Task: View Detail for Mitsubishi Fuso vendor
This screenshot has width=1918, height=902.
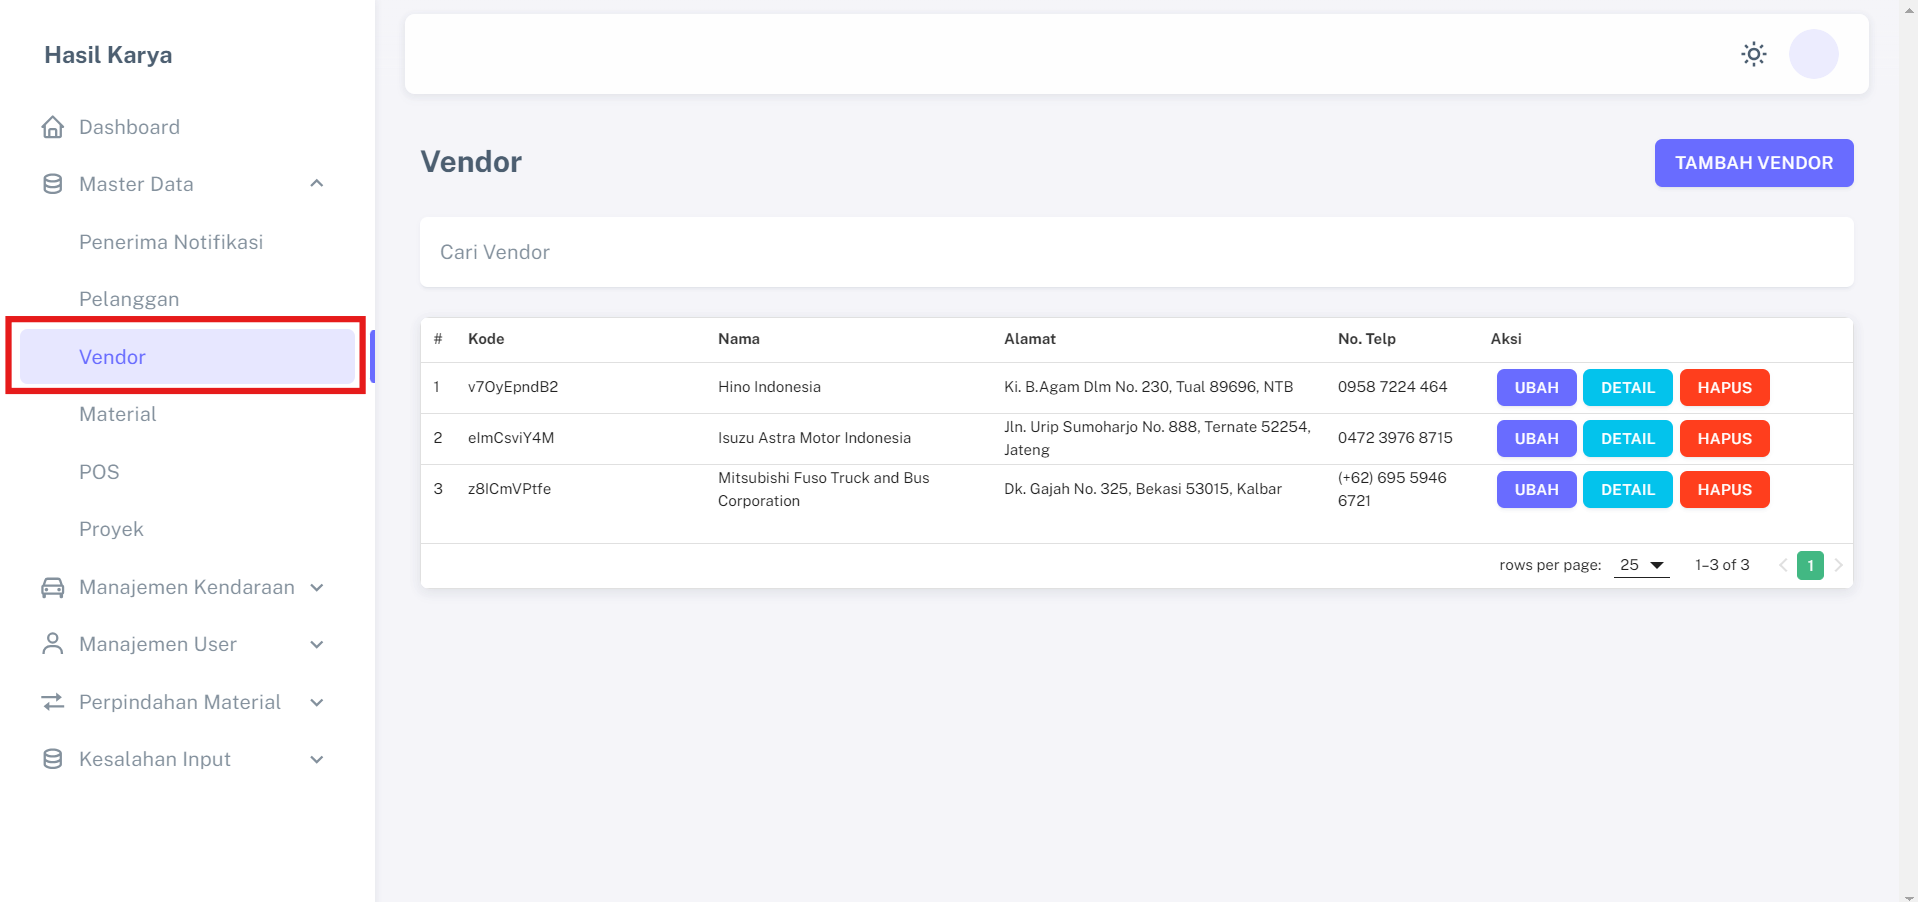Action: [x=1627, y=490]
